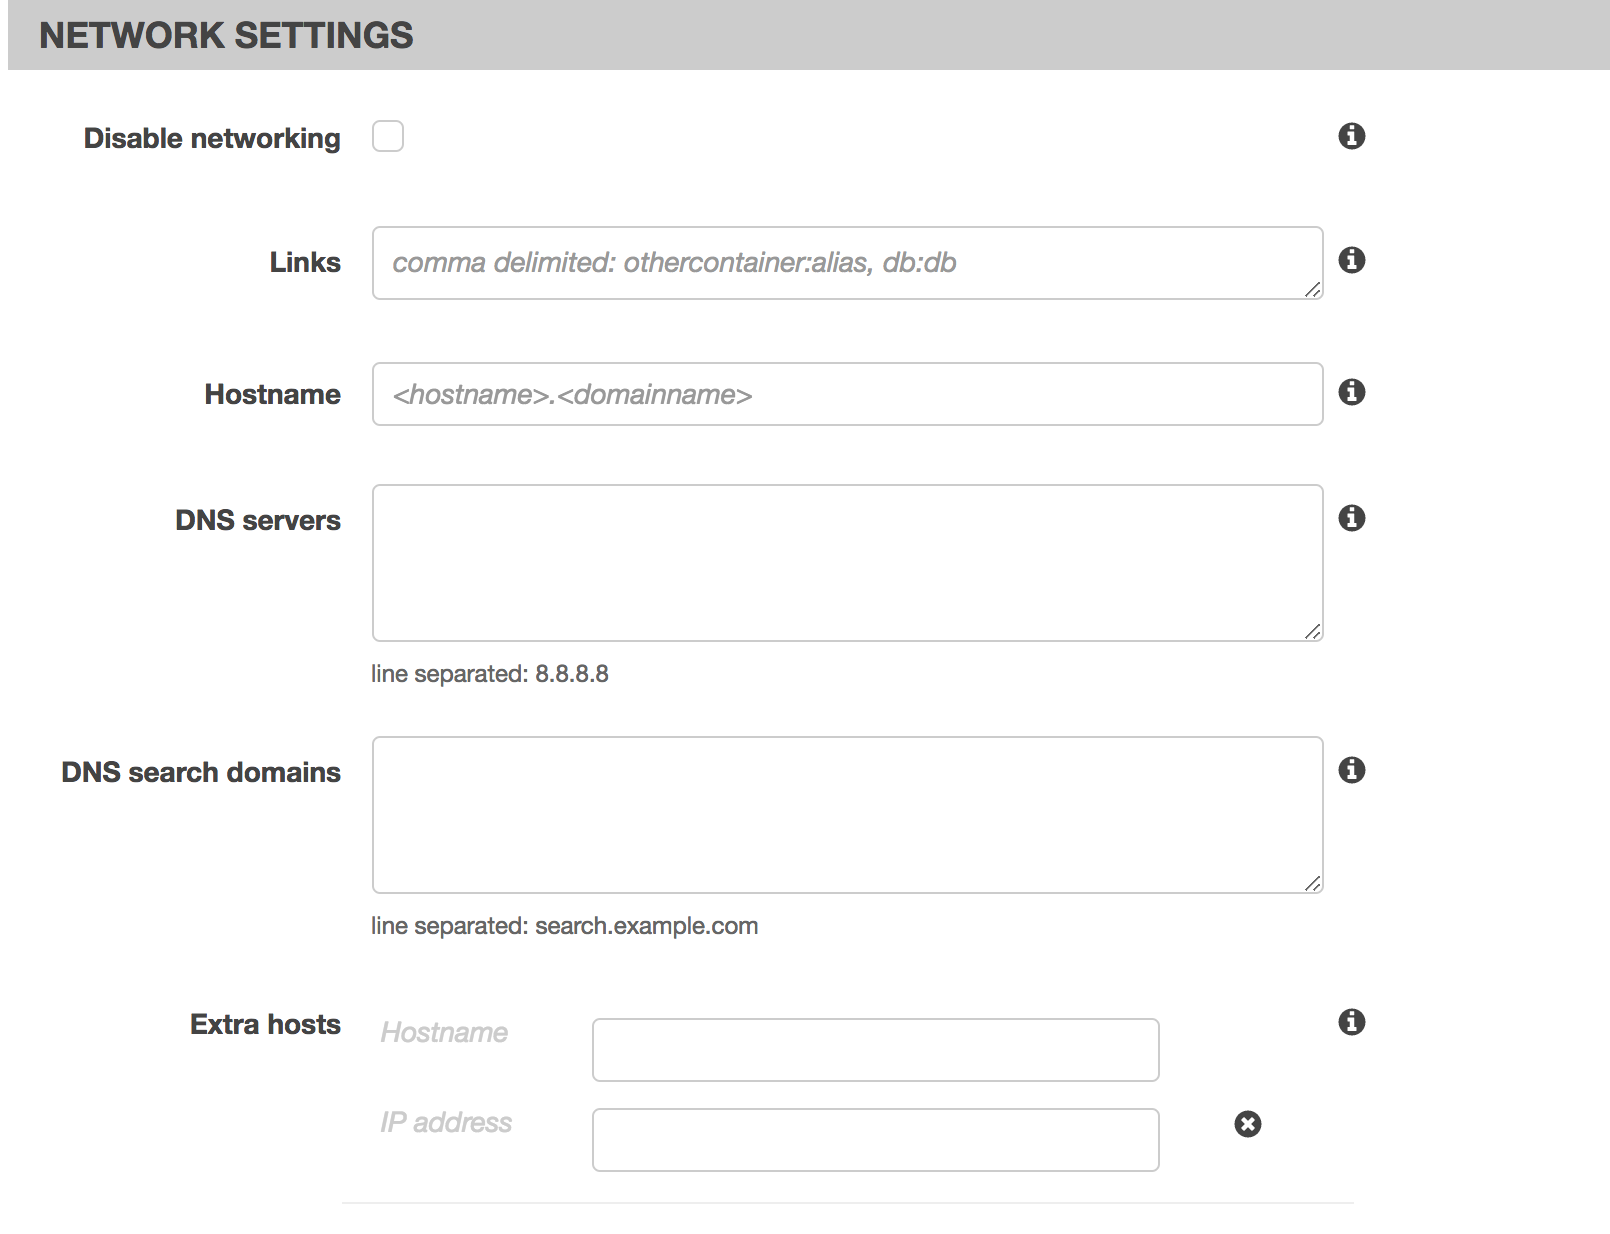
Task: Focus the Links text area
Action: [x=848, y=263]
